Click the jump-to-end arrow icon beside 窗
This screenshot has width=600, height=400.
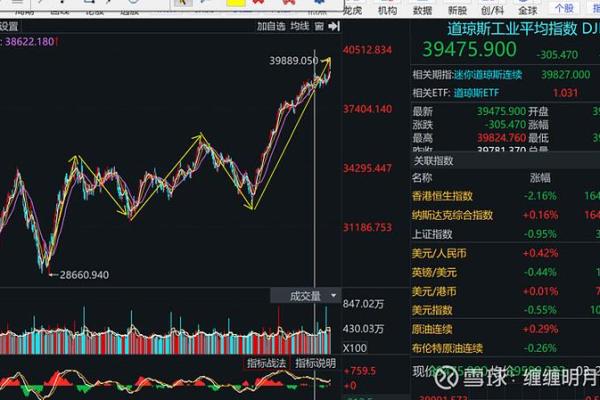pyautogui.click(x=334, y=26)
